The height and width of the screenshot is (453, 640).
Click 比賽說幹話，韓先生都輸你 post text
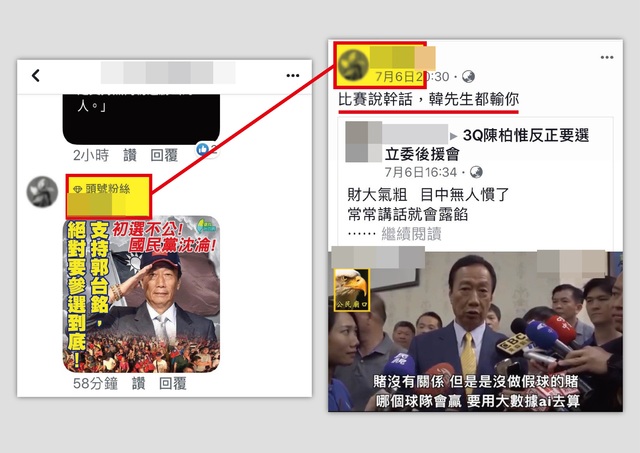coord(429,99)
